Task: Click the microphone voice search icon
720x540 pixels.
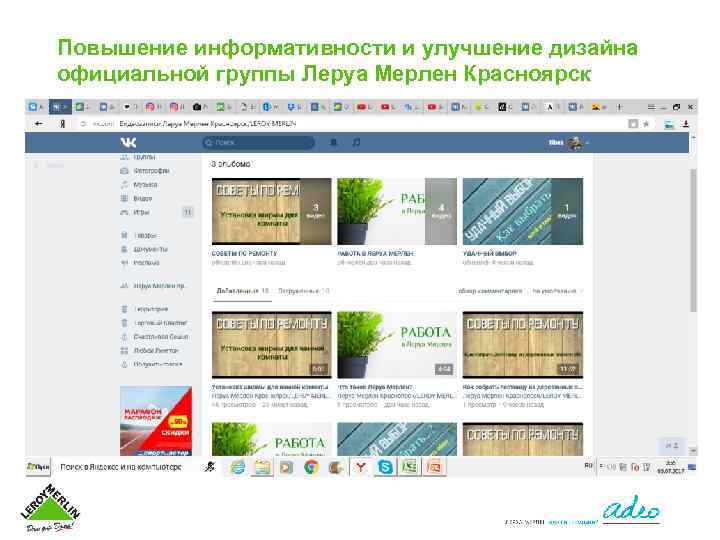Action: (209, 467)
